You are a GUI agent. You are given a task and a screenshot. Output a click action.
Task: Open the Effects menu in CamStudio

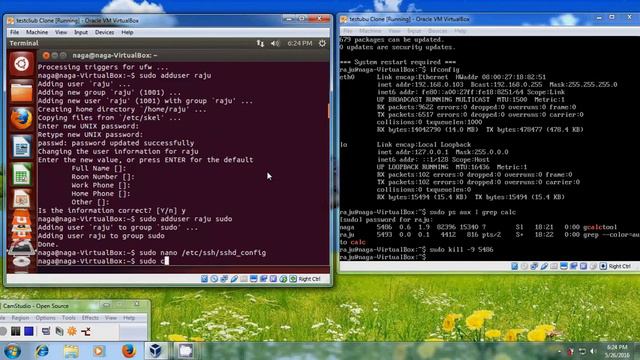coord(90,318)
